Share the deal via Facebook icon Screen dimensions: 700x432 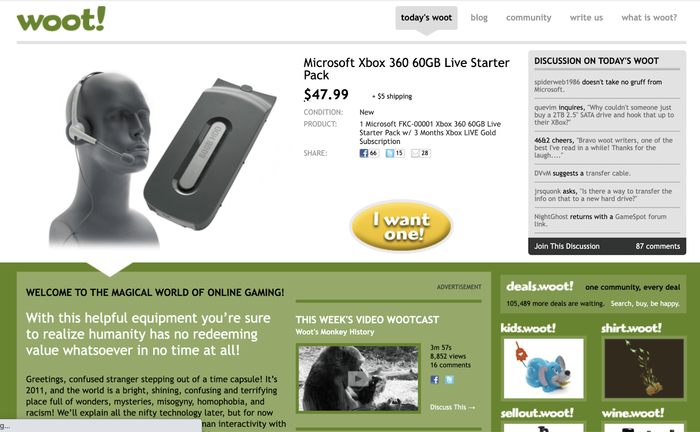(364, 153)
